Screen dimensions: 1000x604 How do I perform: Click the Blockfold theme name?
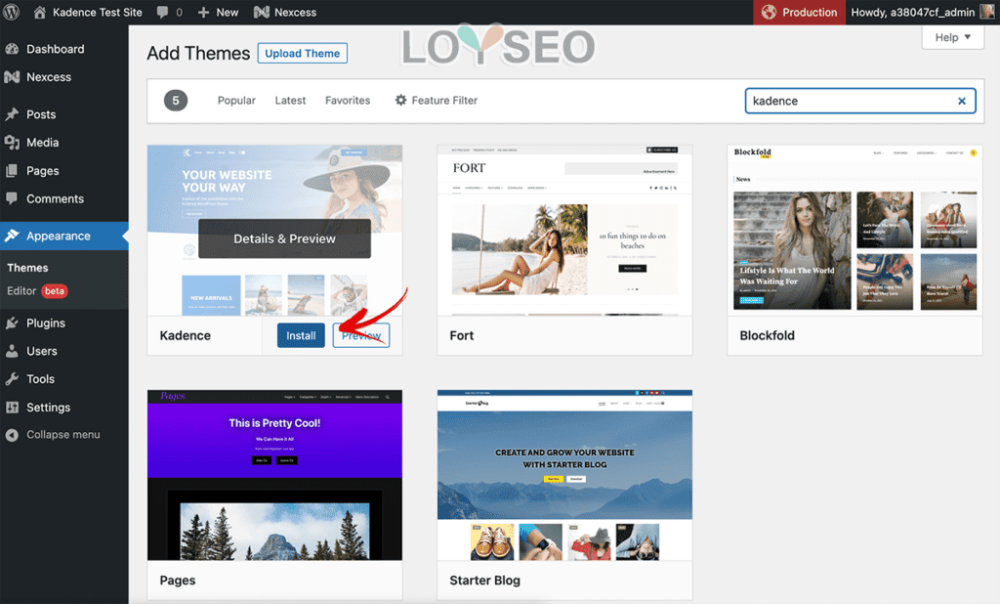767,335
